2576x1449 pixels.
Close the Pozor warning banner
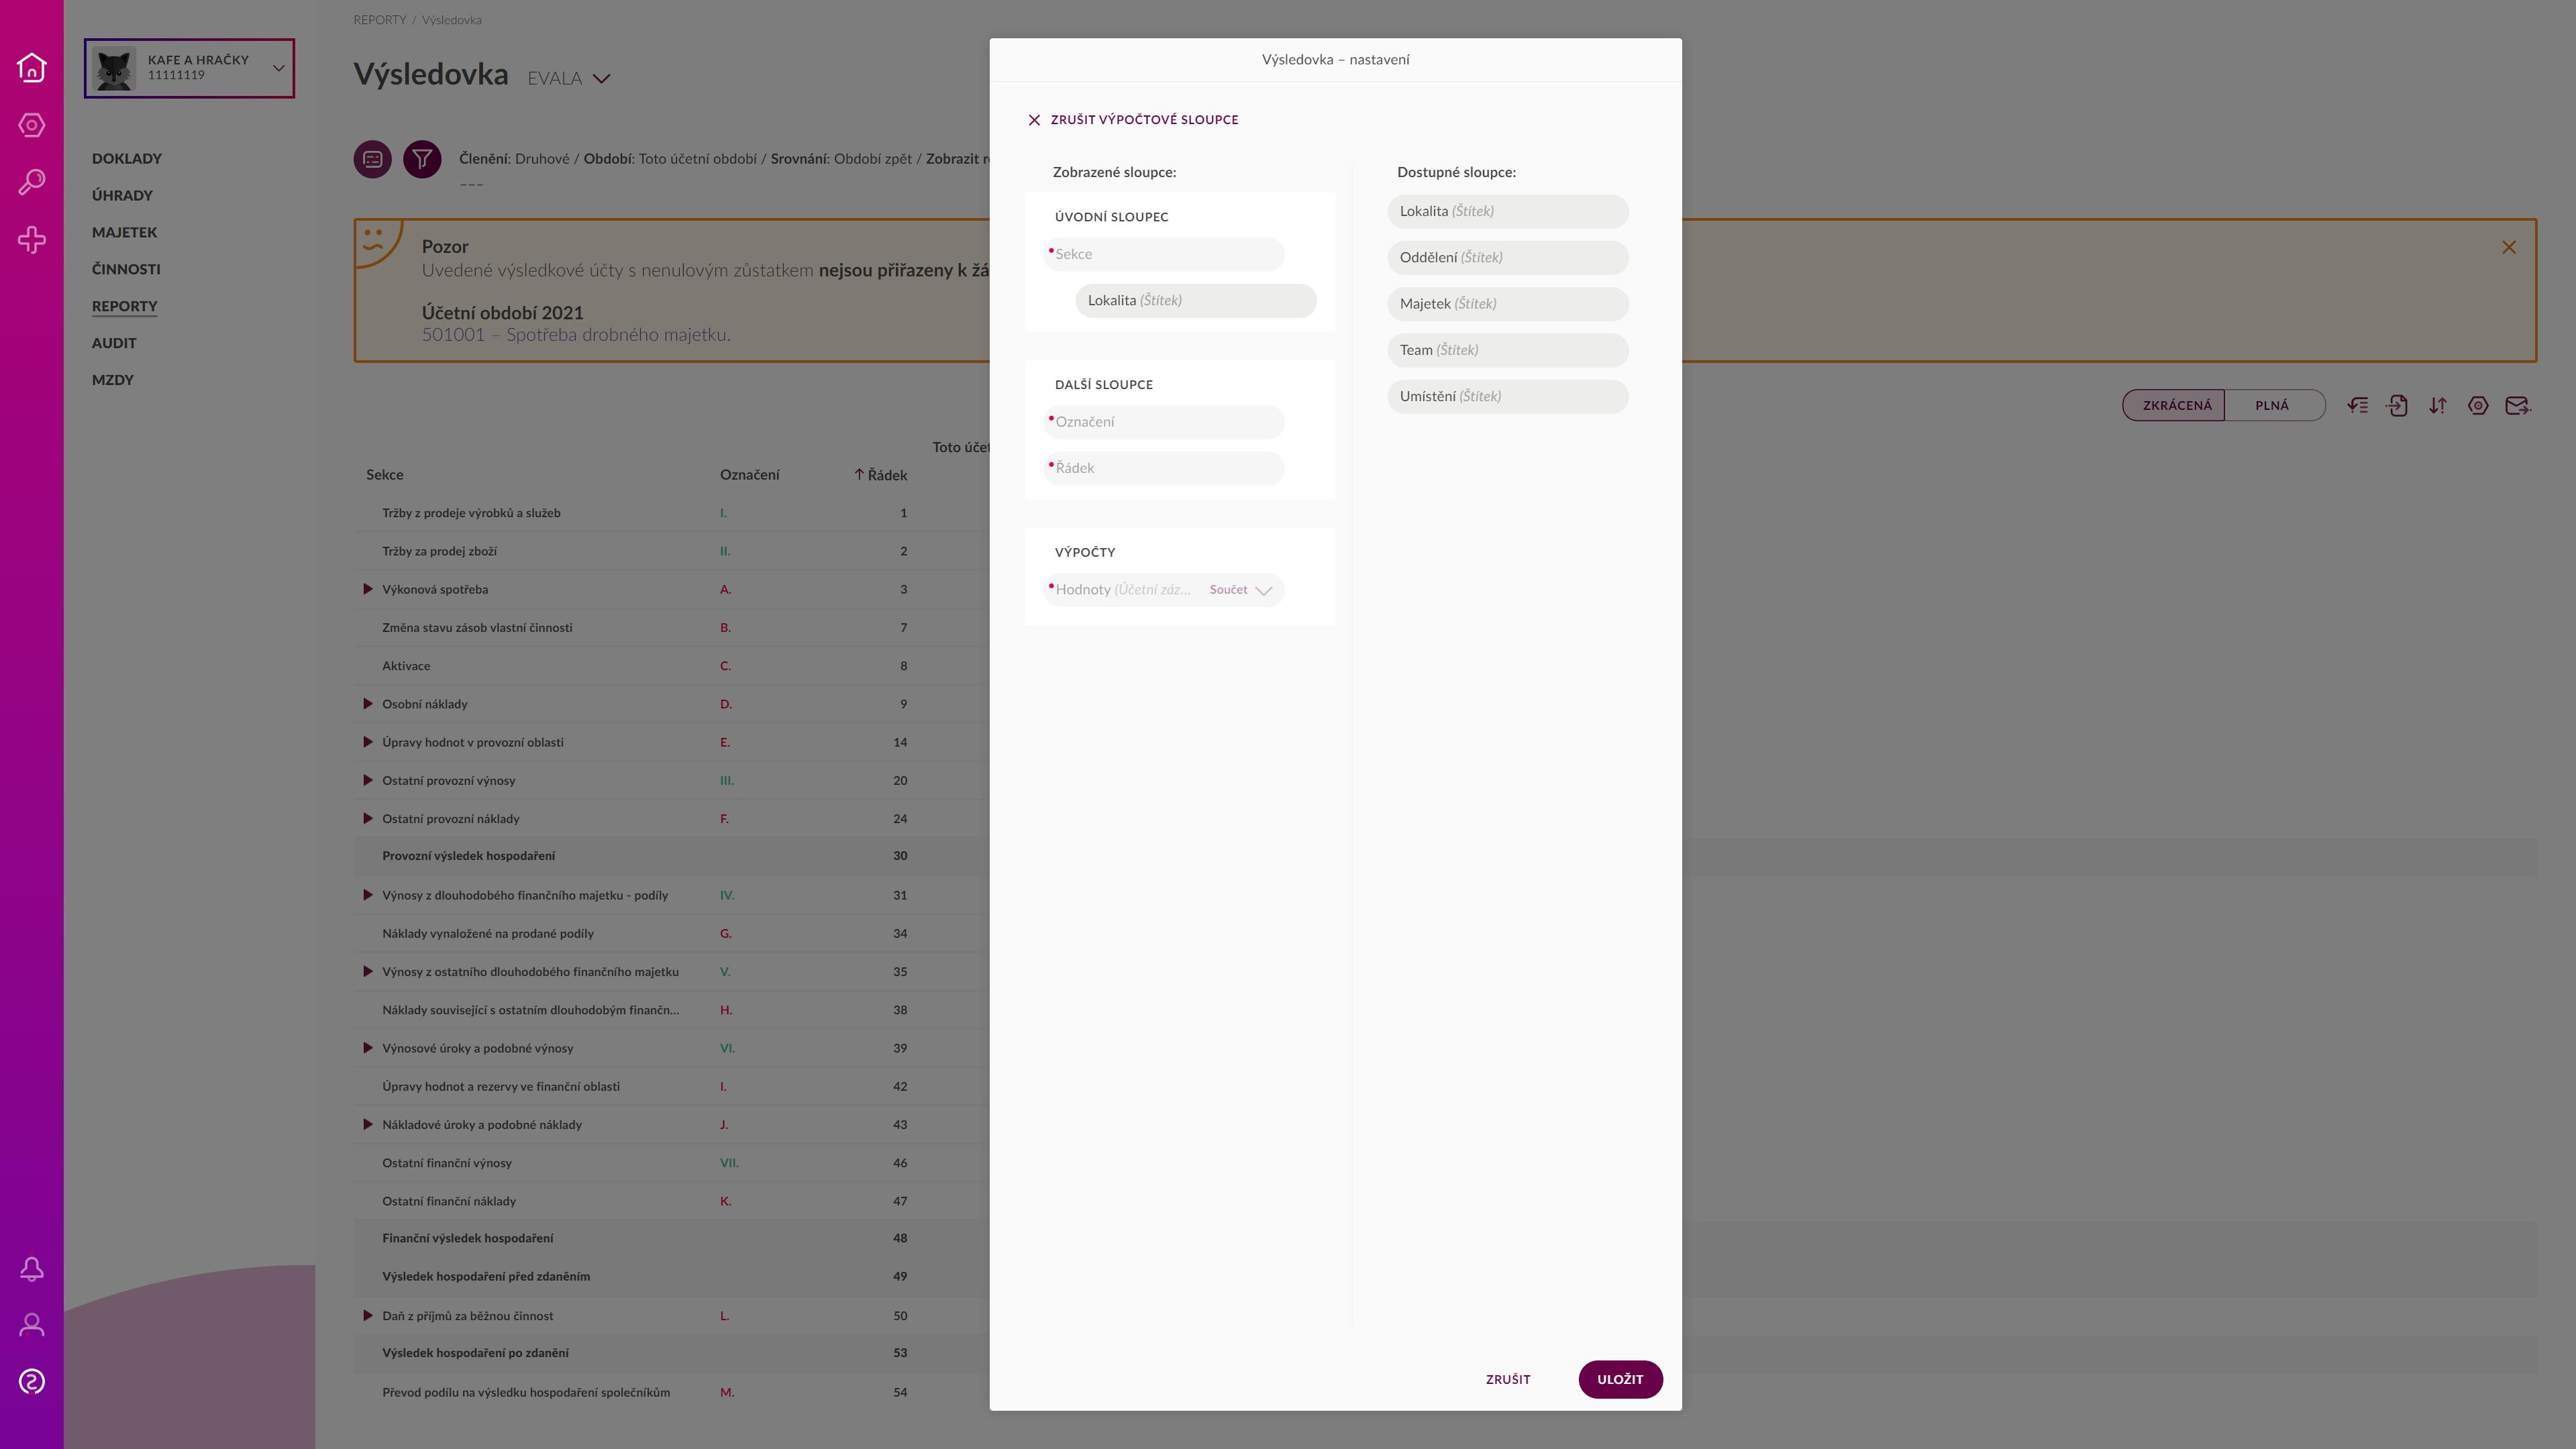(2508, 247)
